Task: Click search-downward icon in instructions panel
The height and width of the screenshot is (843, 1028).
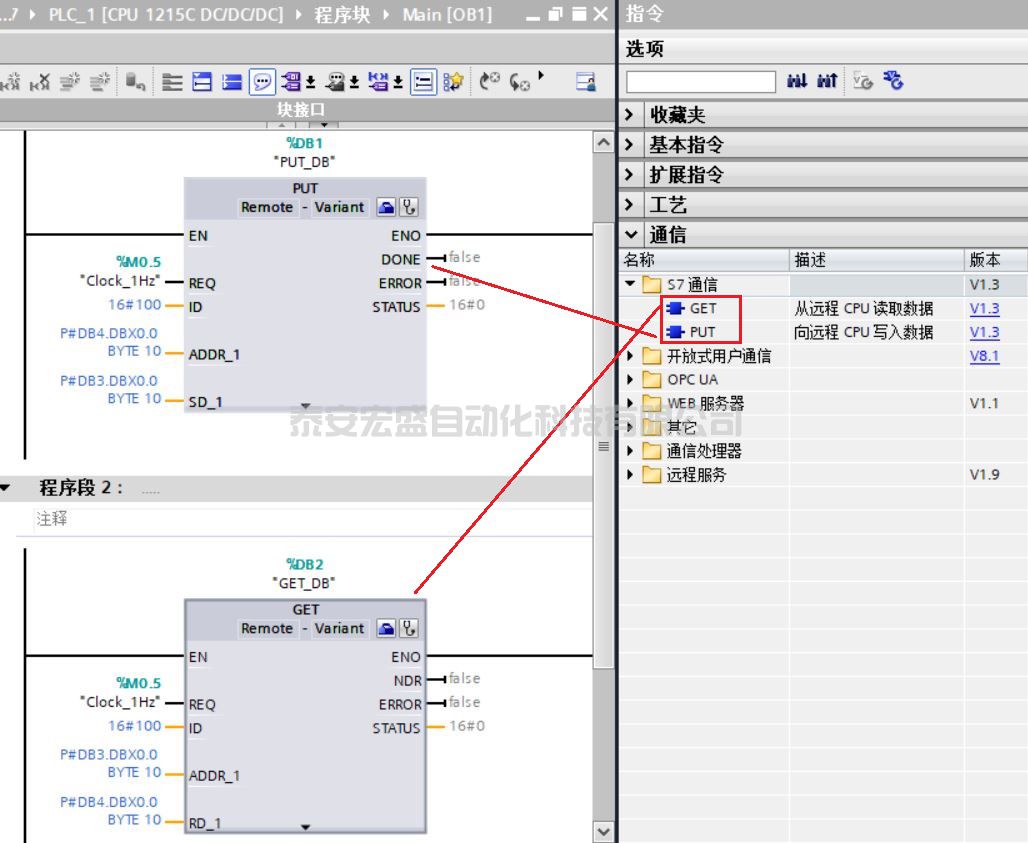Action: pyautogui.click(x=797, y=82)
